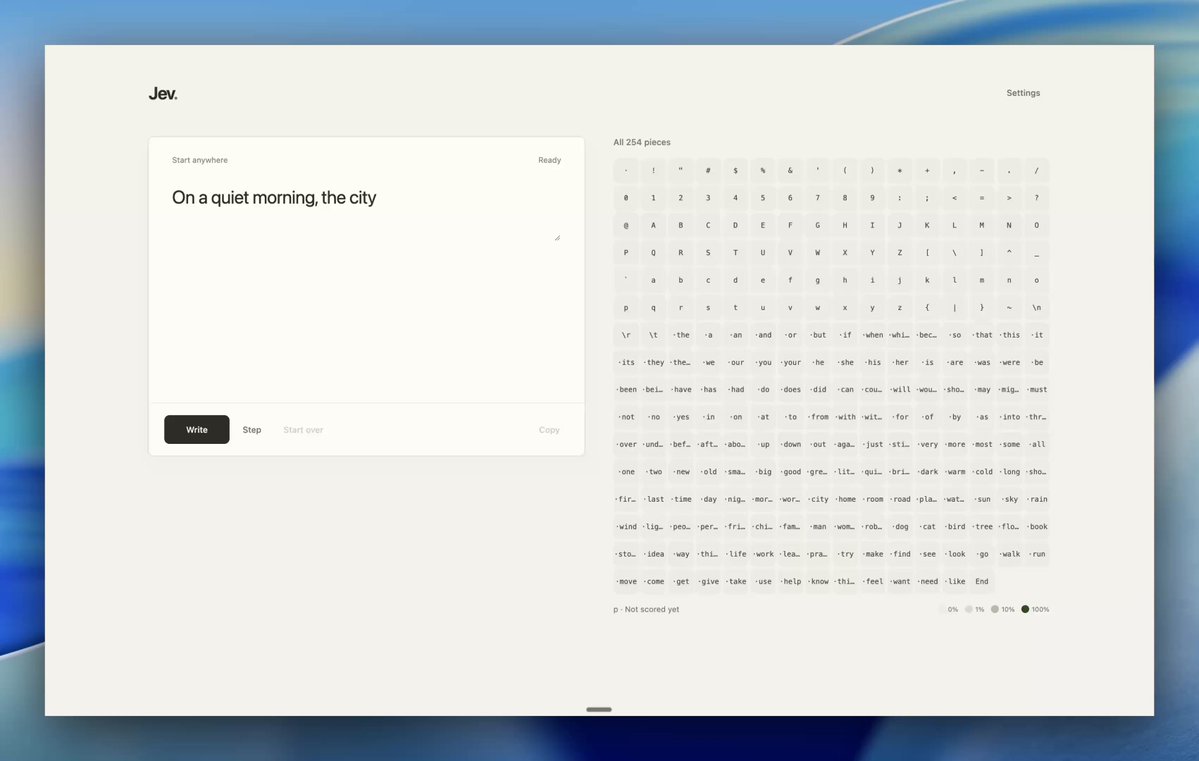The image size is (1199, 761).
Task: Choose the '\r' piece
Action: point(626,335)
